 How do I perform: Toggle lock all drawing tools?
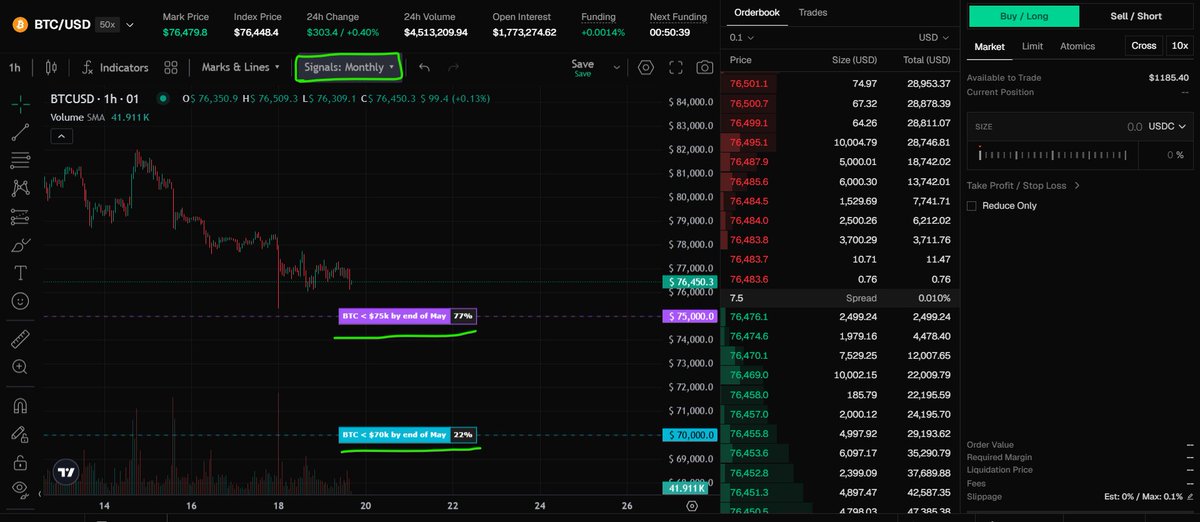point(20,462)
